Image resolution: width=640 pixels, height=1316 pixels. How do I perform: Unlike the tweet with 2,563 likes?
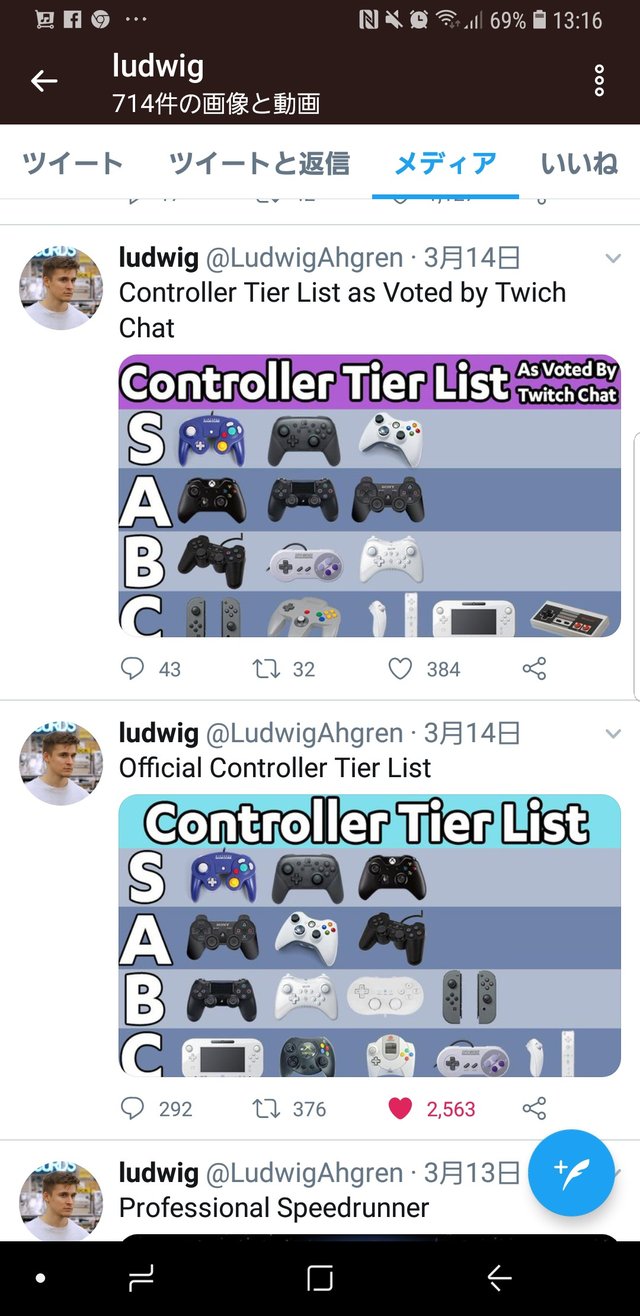pyautogui.click(x=400, y=1108)
